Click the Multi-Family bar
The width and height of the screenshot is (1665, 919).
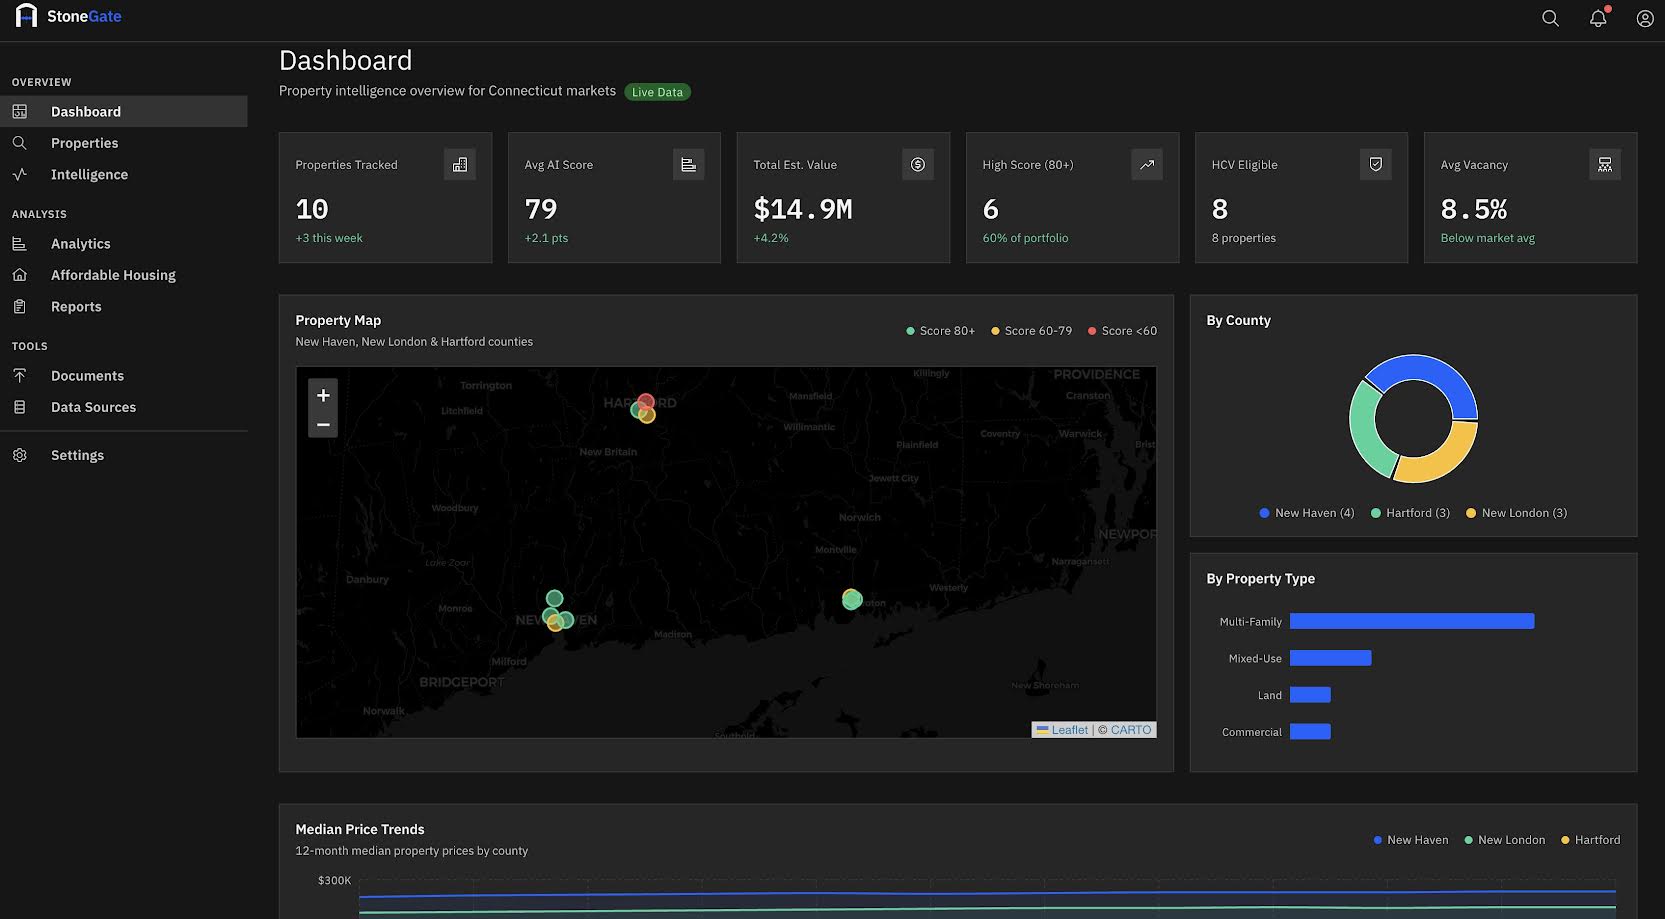(1412, 621)
